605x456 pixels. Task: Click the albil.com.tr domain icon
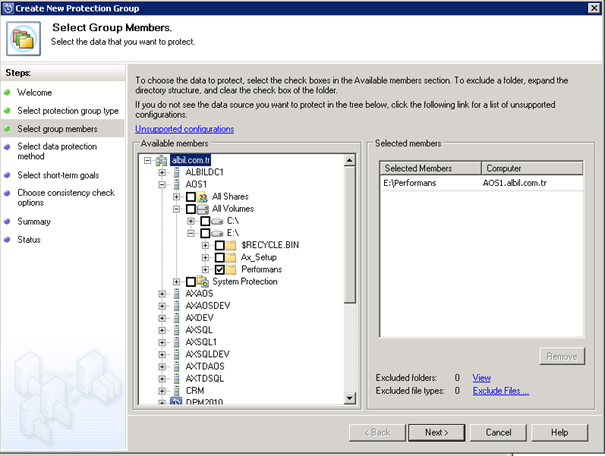(161, 160)
